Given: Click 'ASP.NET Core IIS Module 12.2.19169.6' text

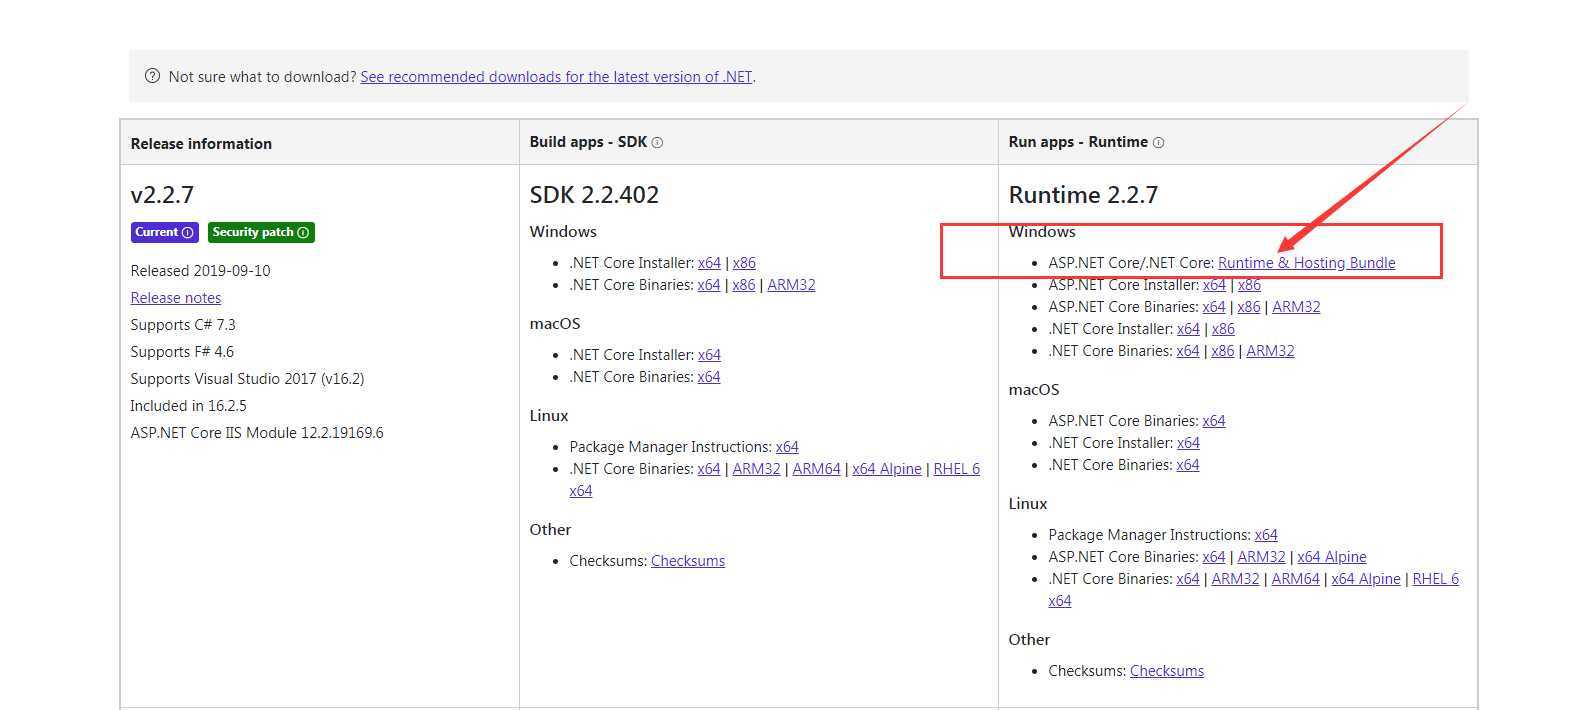Looking at the screenshot, I should 257,433.
